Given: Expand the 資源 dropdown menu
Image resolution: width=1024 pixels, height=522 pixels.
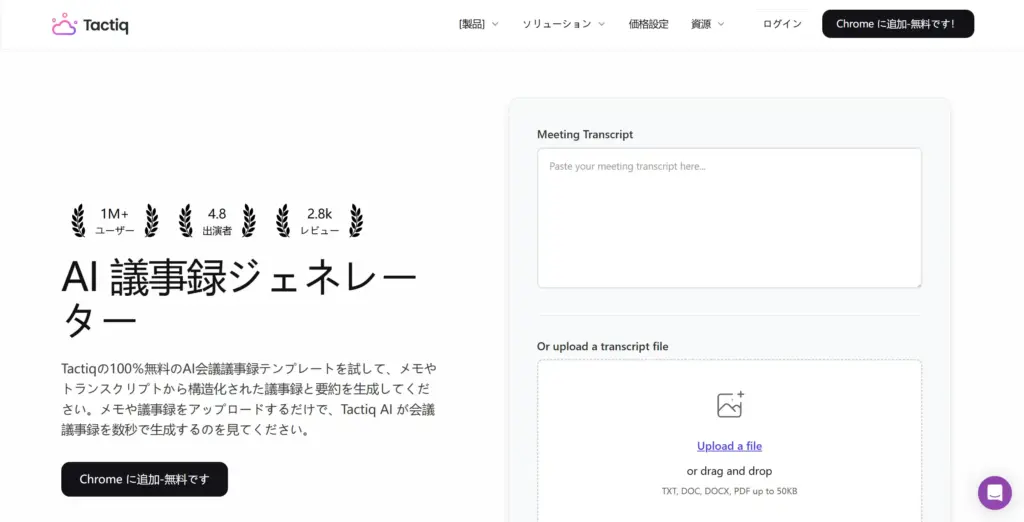Looking at the screenshot, I should click(707, 24).
